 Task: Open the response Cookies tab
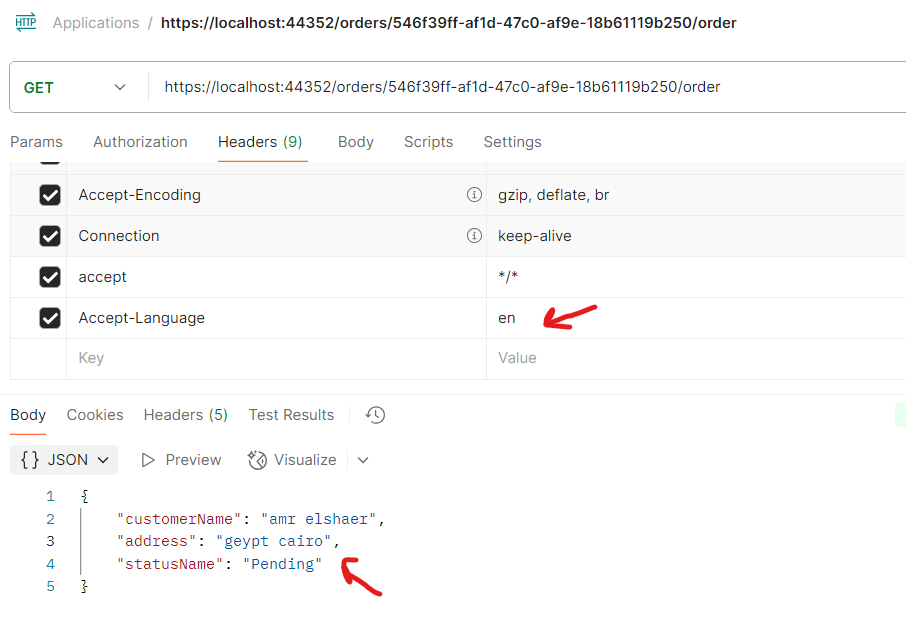[95, 415]
